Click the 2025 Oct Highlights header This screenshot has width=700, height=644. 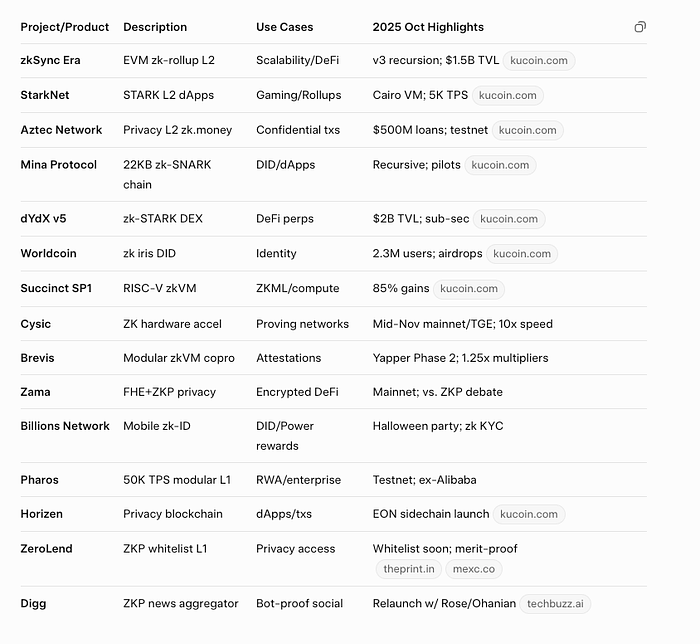pos(428,27)
